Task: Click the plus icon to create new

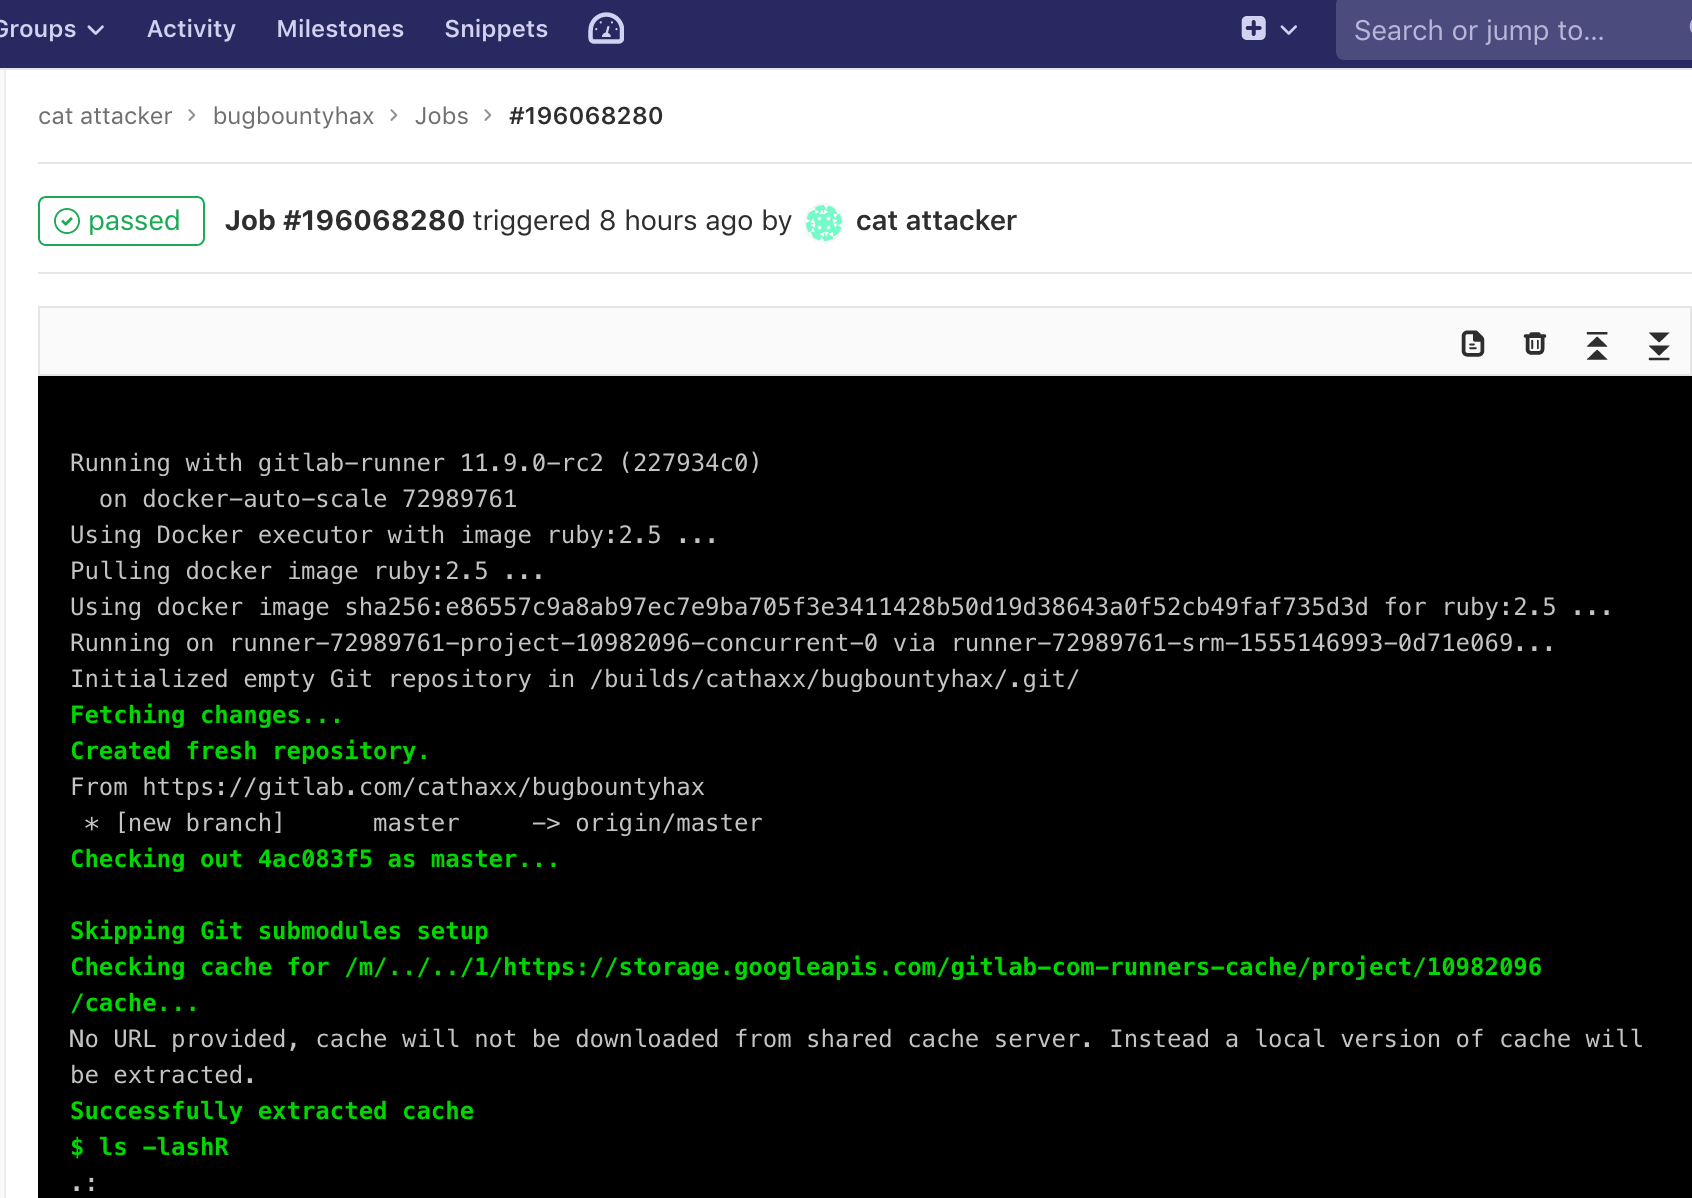Action: click(1253, 29)
